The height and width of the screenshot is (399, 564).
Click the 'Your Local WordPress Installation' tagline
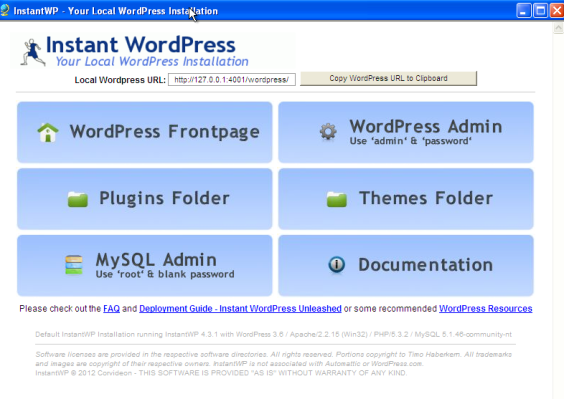coord(152,62)
